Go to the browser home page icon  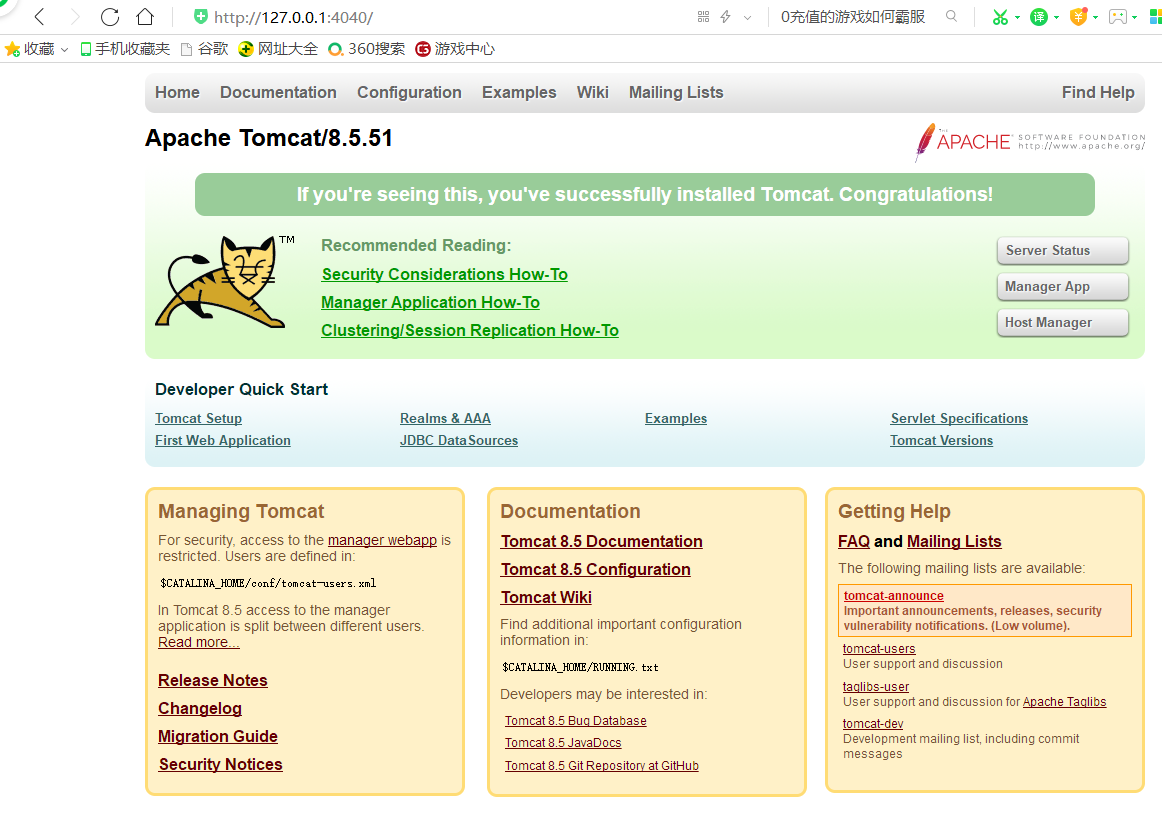[x=145, y=16]
